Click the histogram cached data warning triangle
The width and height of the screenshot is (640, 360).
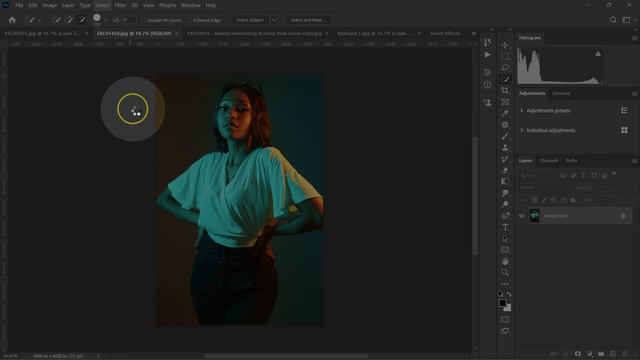click(598, 53)
